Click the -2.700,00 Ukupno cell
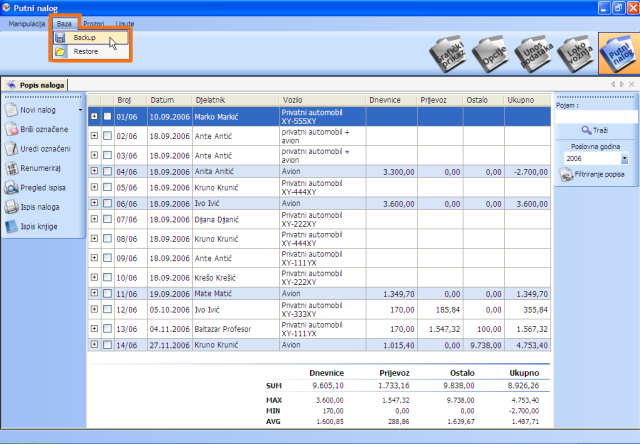This screenshot has width=640, height=444. tap(527, 172)
